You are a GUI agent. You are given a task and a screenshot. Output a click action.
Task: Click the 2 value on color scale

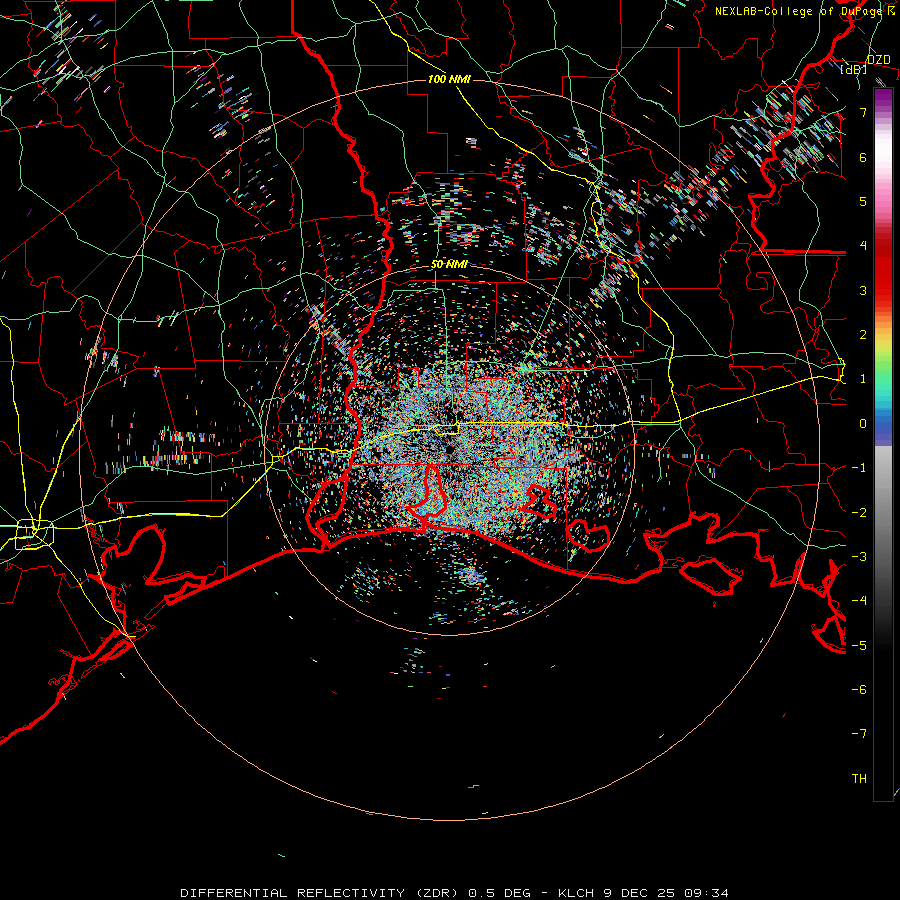click(x=863, y=335)
